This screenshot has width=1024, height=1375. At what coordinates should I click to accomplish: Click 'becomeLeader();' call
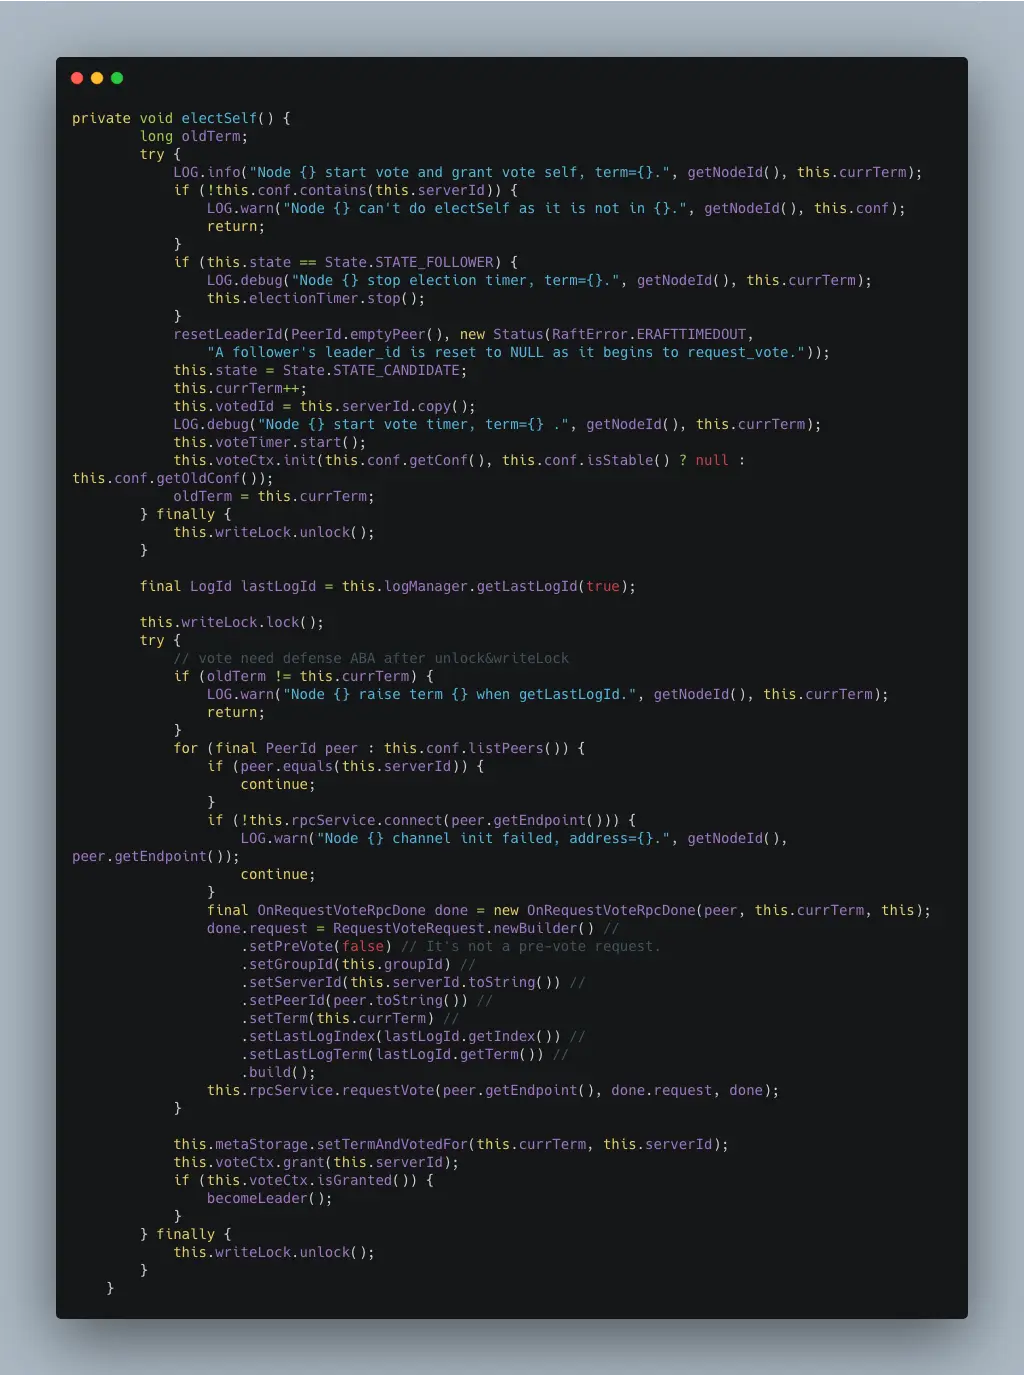270,1198
